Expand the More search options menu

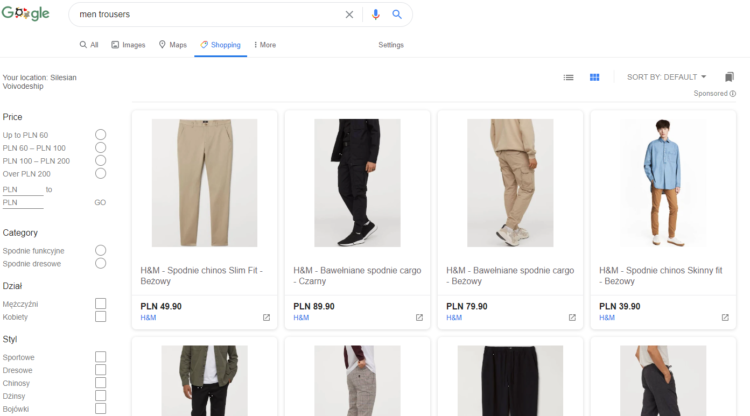click(x=265, y=45)
